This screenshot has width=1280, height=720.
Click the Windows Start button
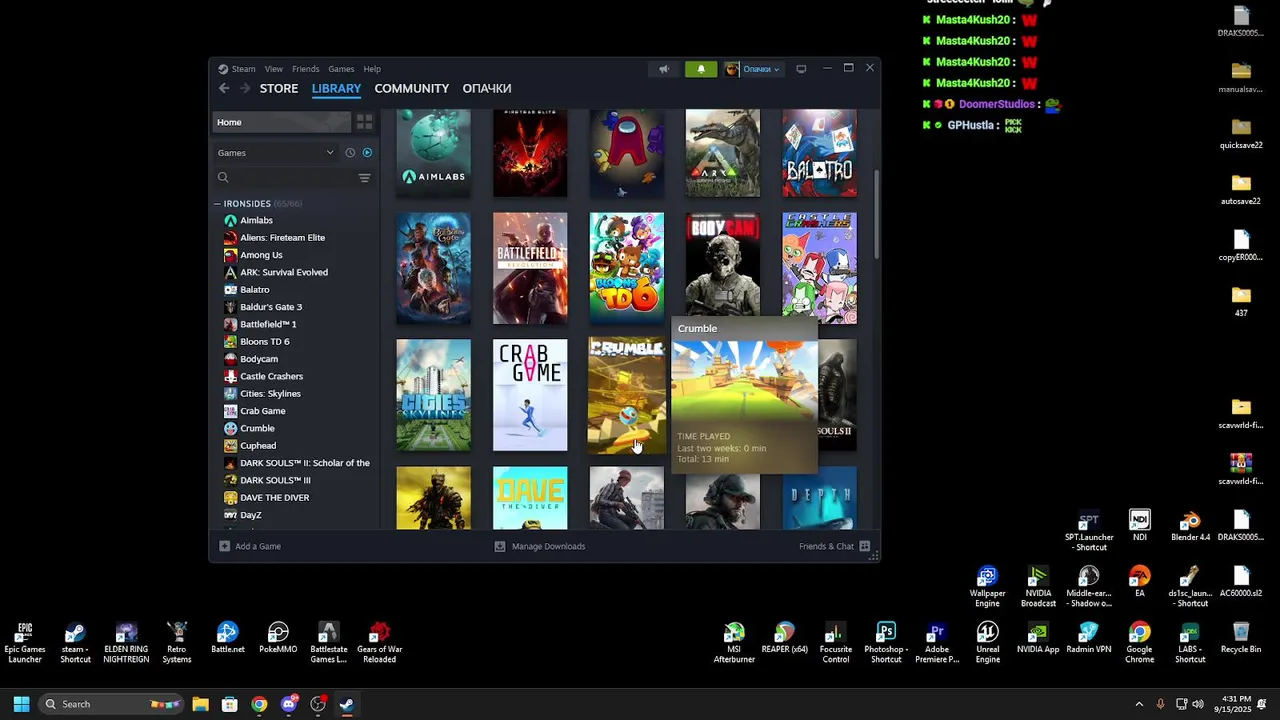21,704
